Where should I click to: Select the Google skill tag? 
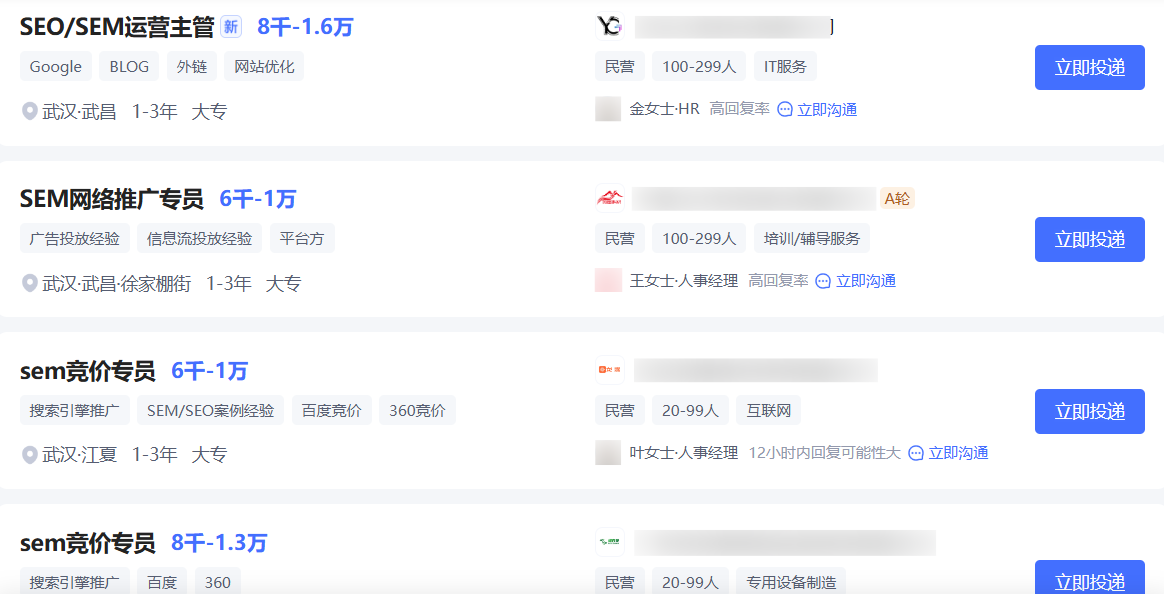coord(55,66)
